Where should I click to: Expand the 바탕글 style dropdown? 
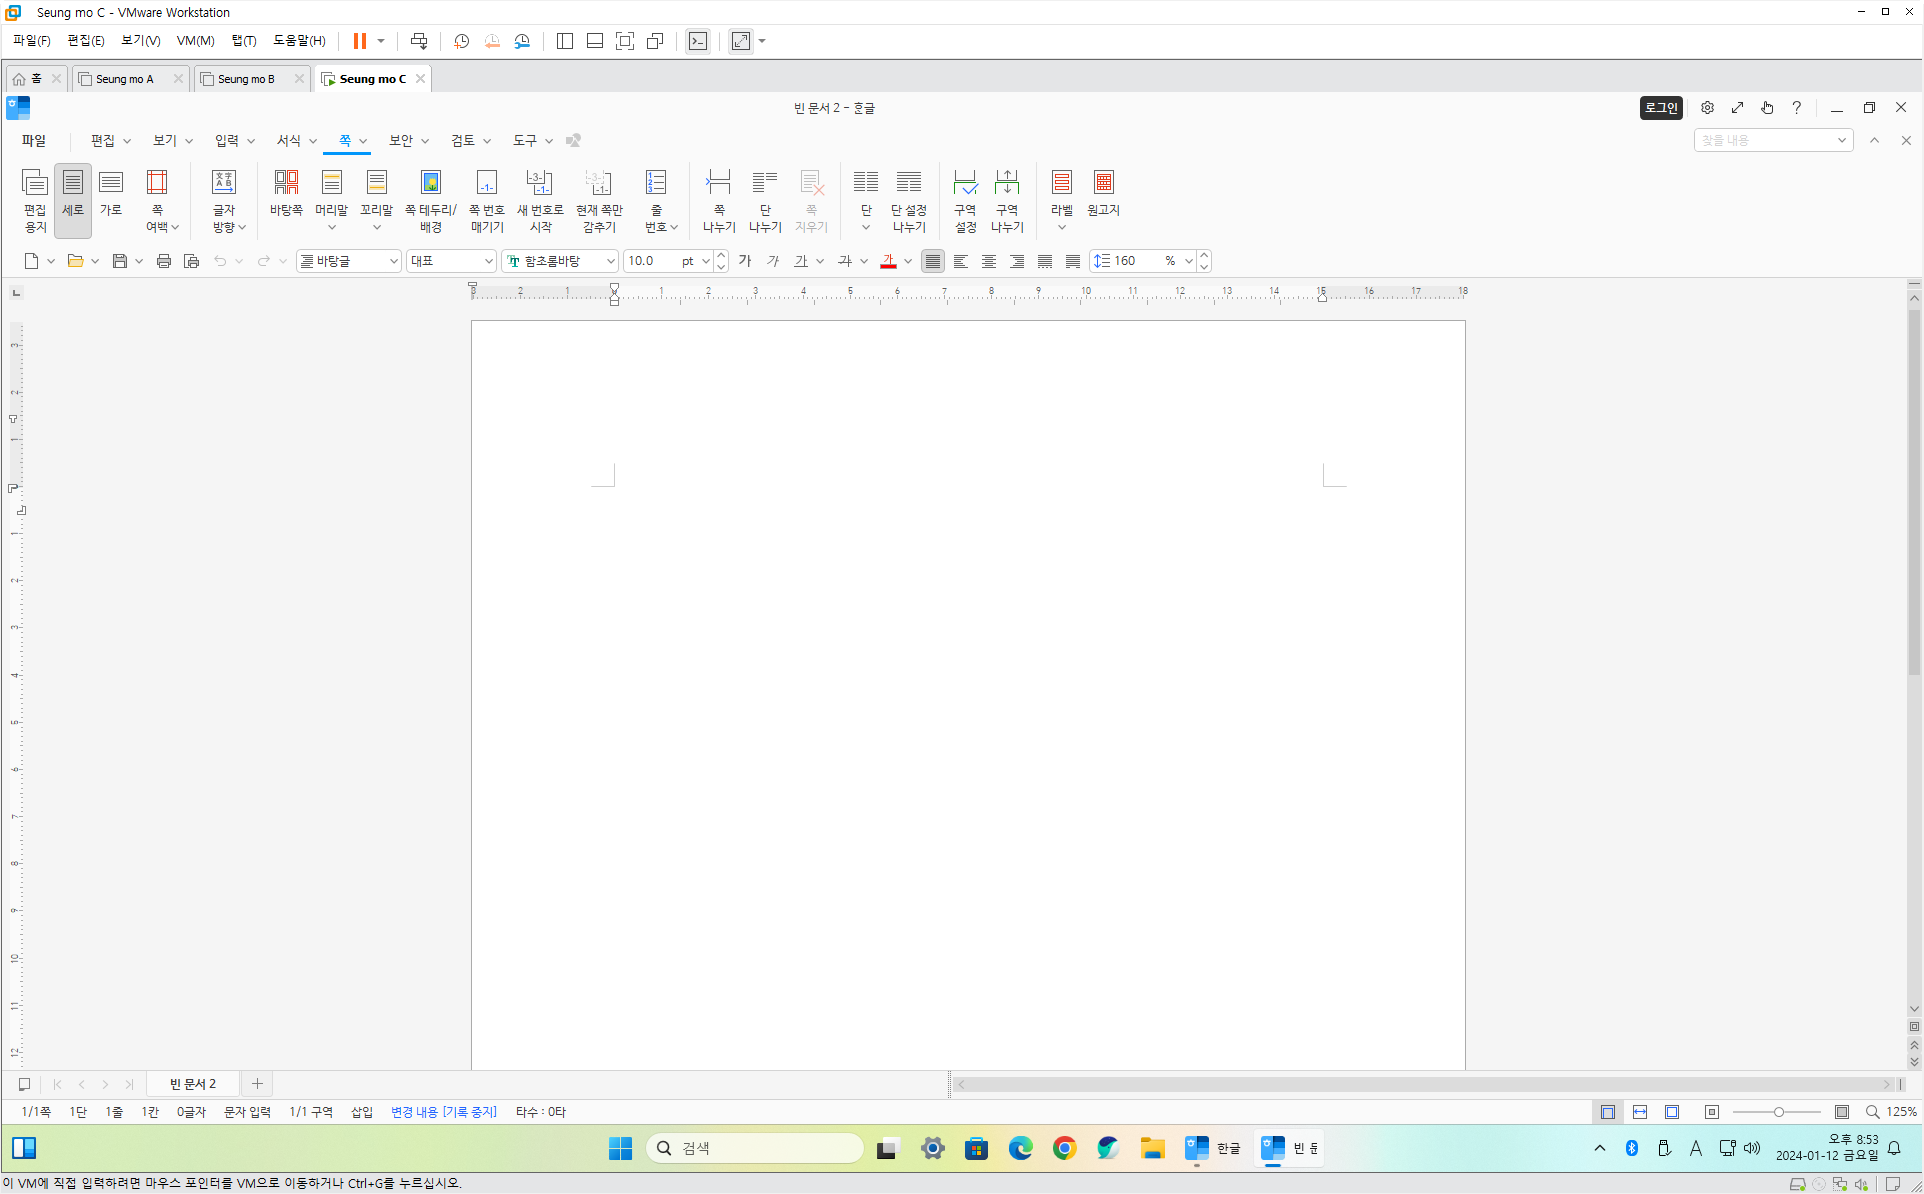click(x=393, y=261)
